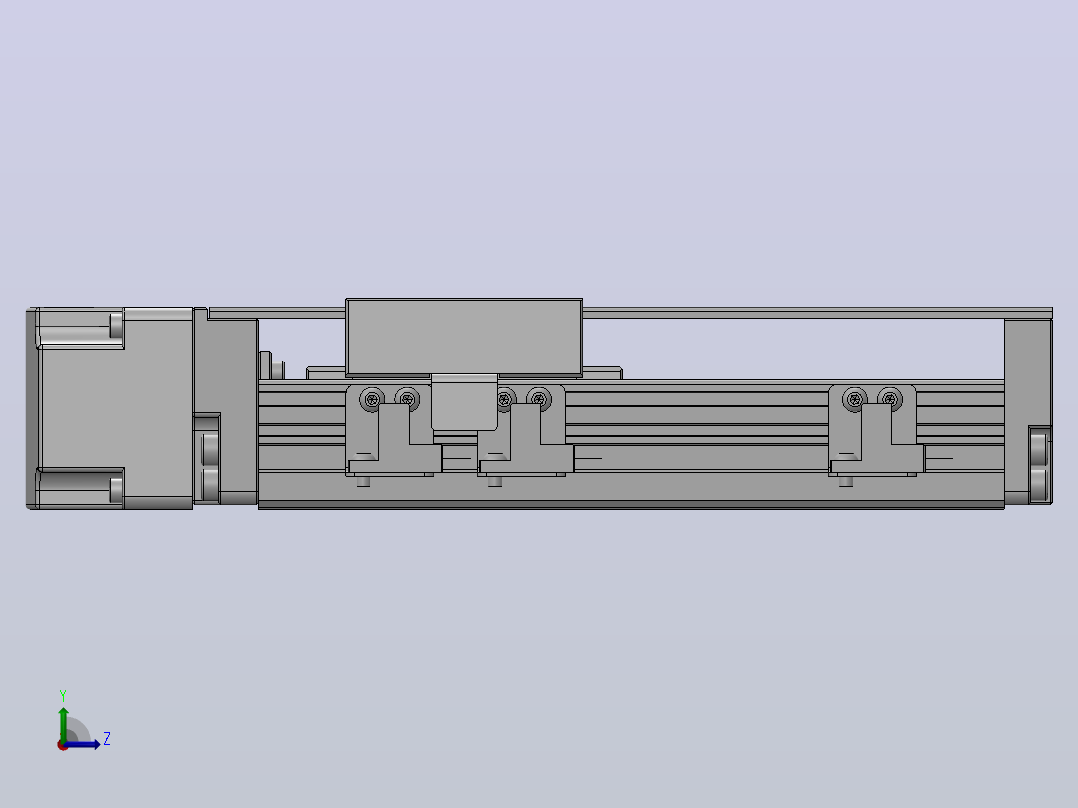
Task: Select the large carriage block on top of the rail
Action: click(464, 338)
